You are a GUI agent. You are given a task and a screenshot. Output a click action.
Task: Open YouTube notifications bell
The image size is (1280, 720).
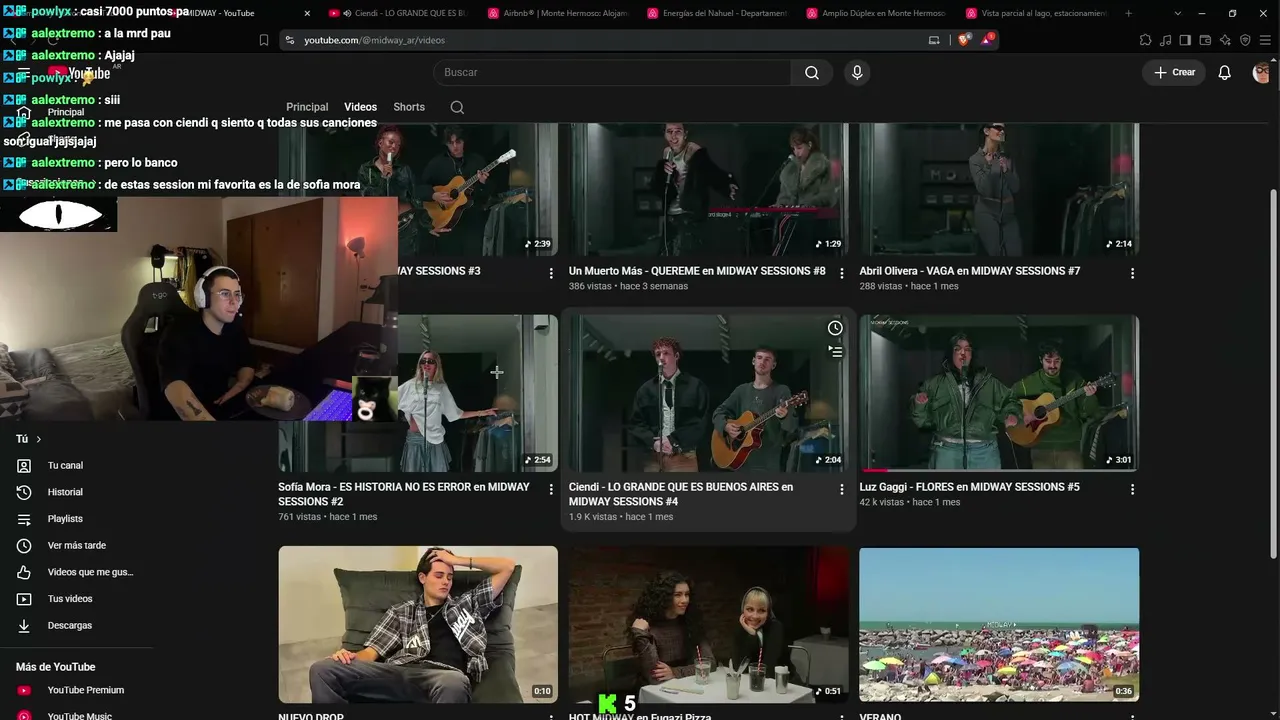click(1224, 72)
